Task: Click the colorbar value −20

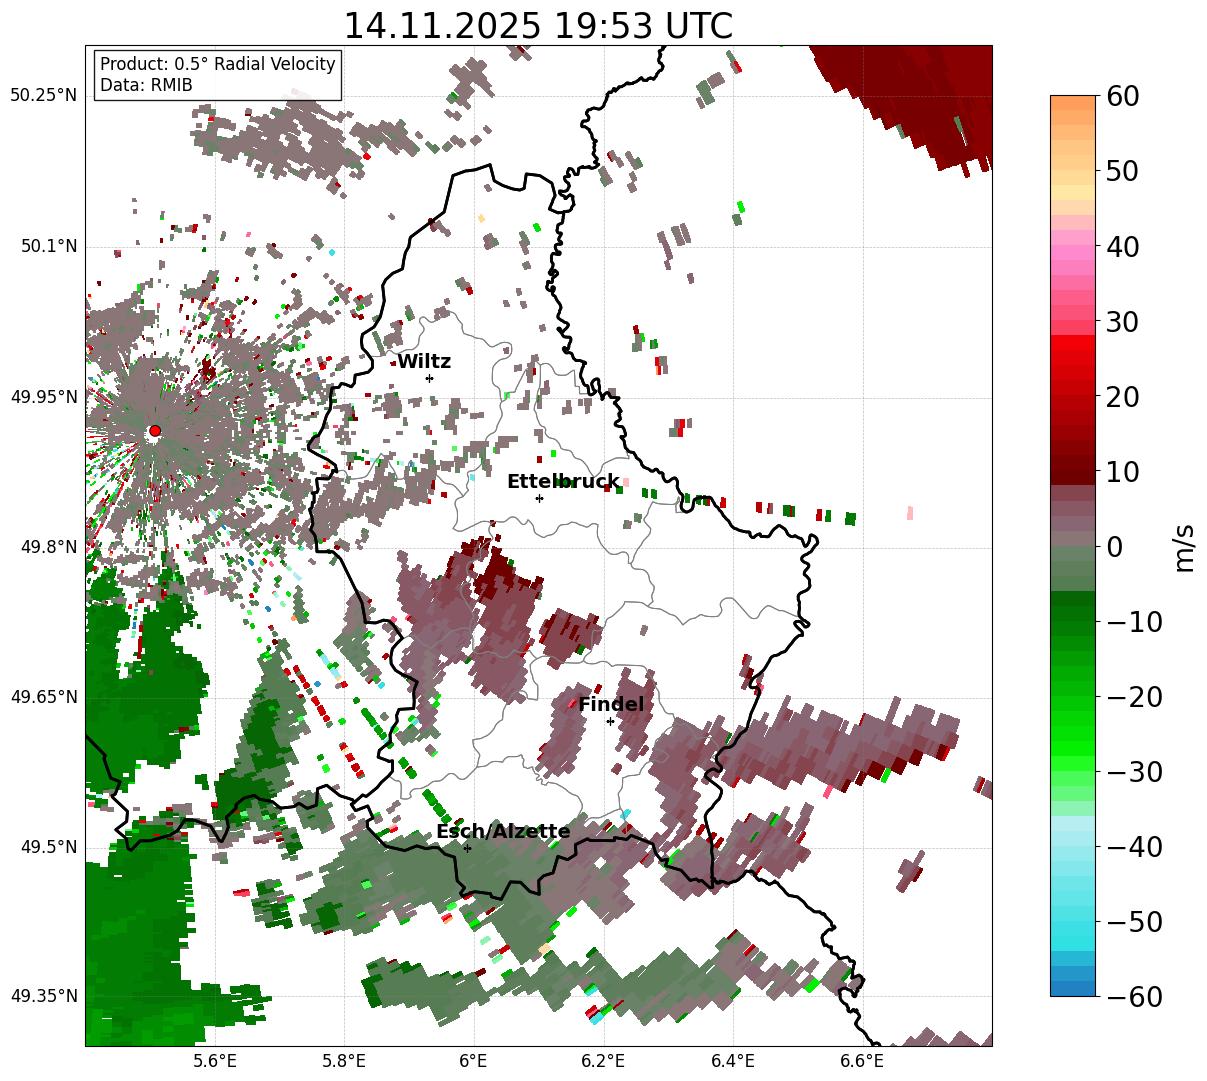Action: coord(1134,696)
